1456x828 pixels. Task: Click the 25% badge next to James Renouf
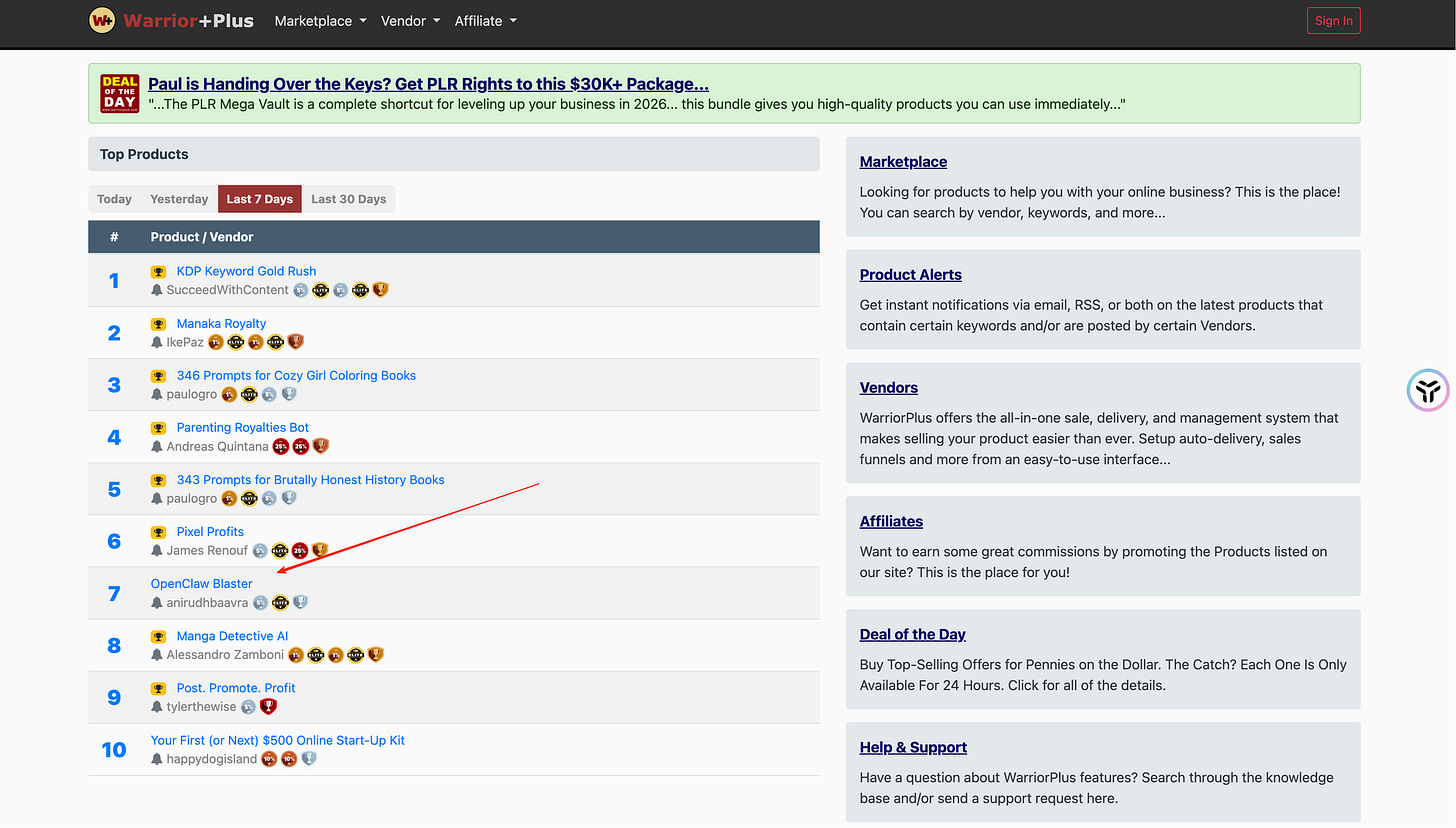pyautogui.click(x=300, y=550)
